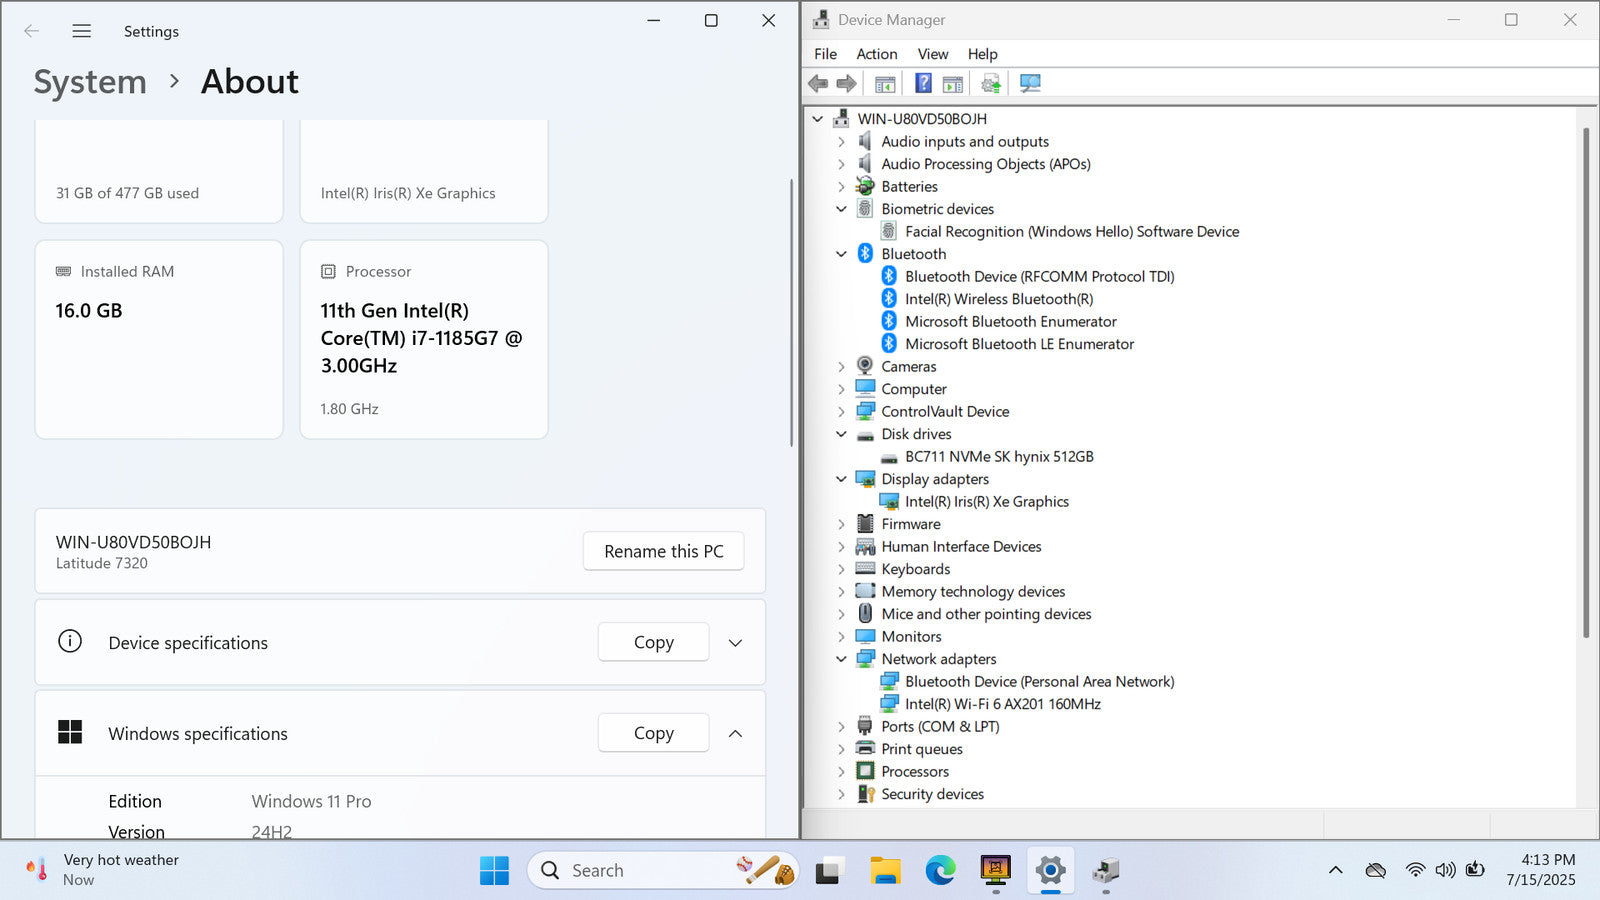Select Intel(R) Wireless Bluetooth(R) device

coord(999,299)
